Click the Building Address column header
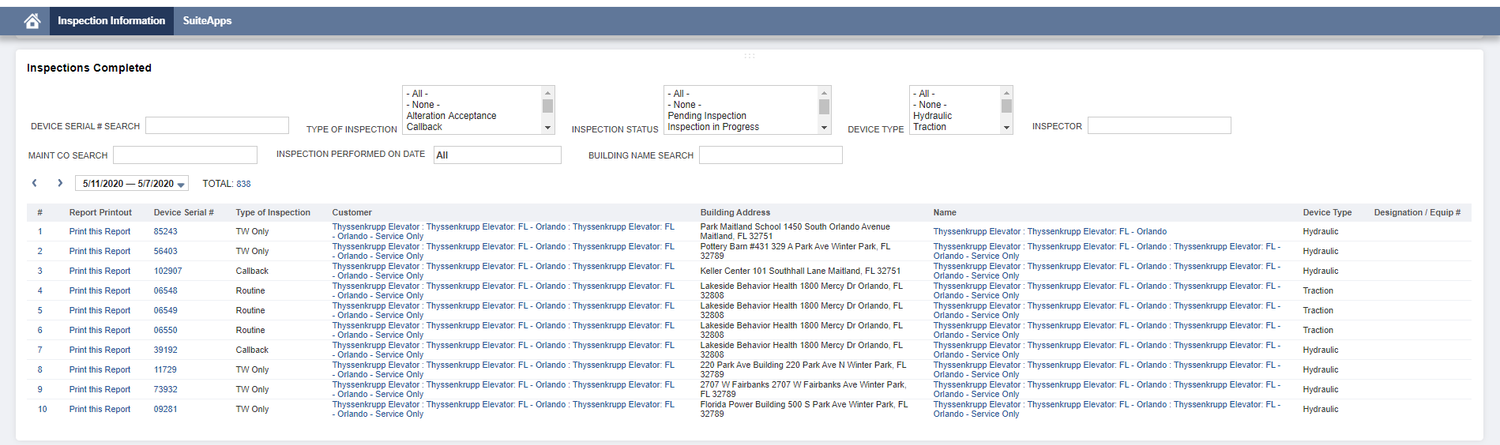Image resolution: width=1500 pixels, height=445 pixels. click(735, 213)
